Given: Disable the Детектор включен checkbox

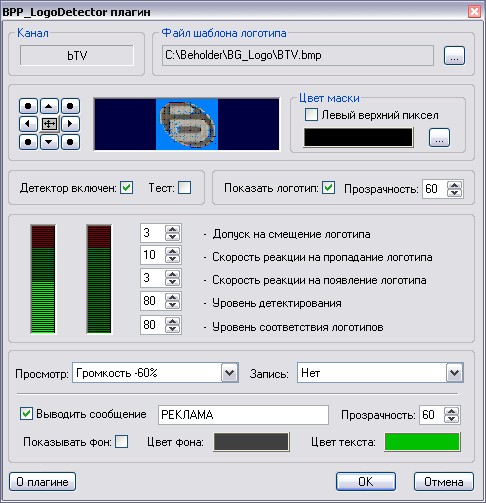Looking at the screenshot, I should click(x=127, y=188).
